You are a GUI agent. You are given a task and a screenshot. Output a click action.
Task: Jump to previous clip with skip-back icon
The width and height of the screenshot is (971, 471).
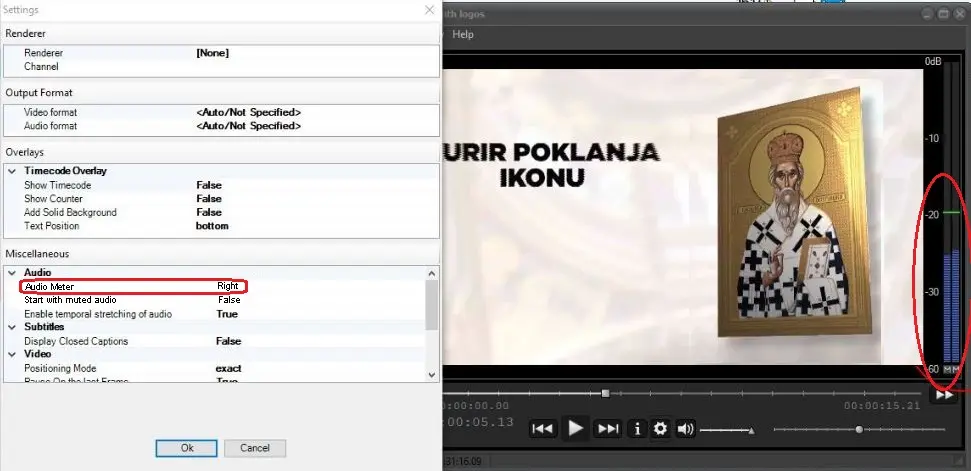click(x=542, y=428)
